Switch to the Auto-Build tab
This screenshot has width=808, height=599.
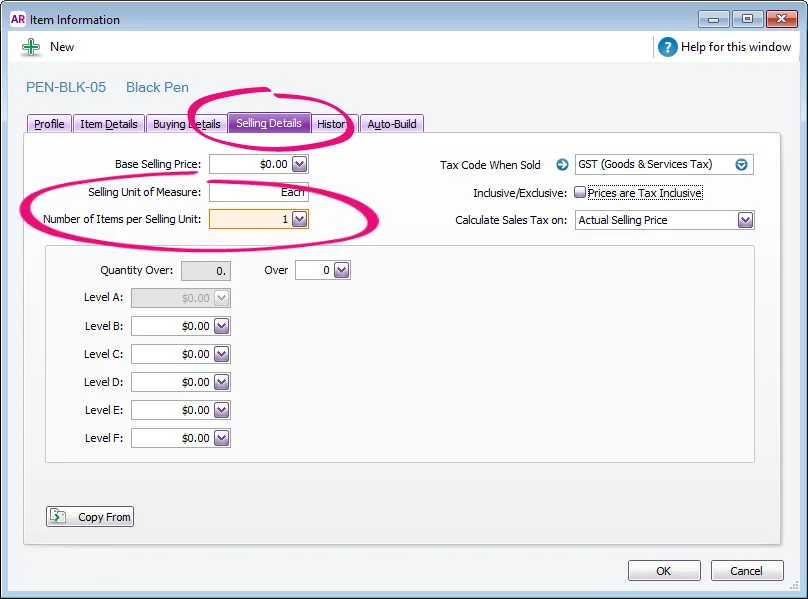(392, 124)
